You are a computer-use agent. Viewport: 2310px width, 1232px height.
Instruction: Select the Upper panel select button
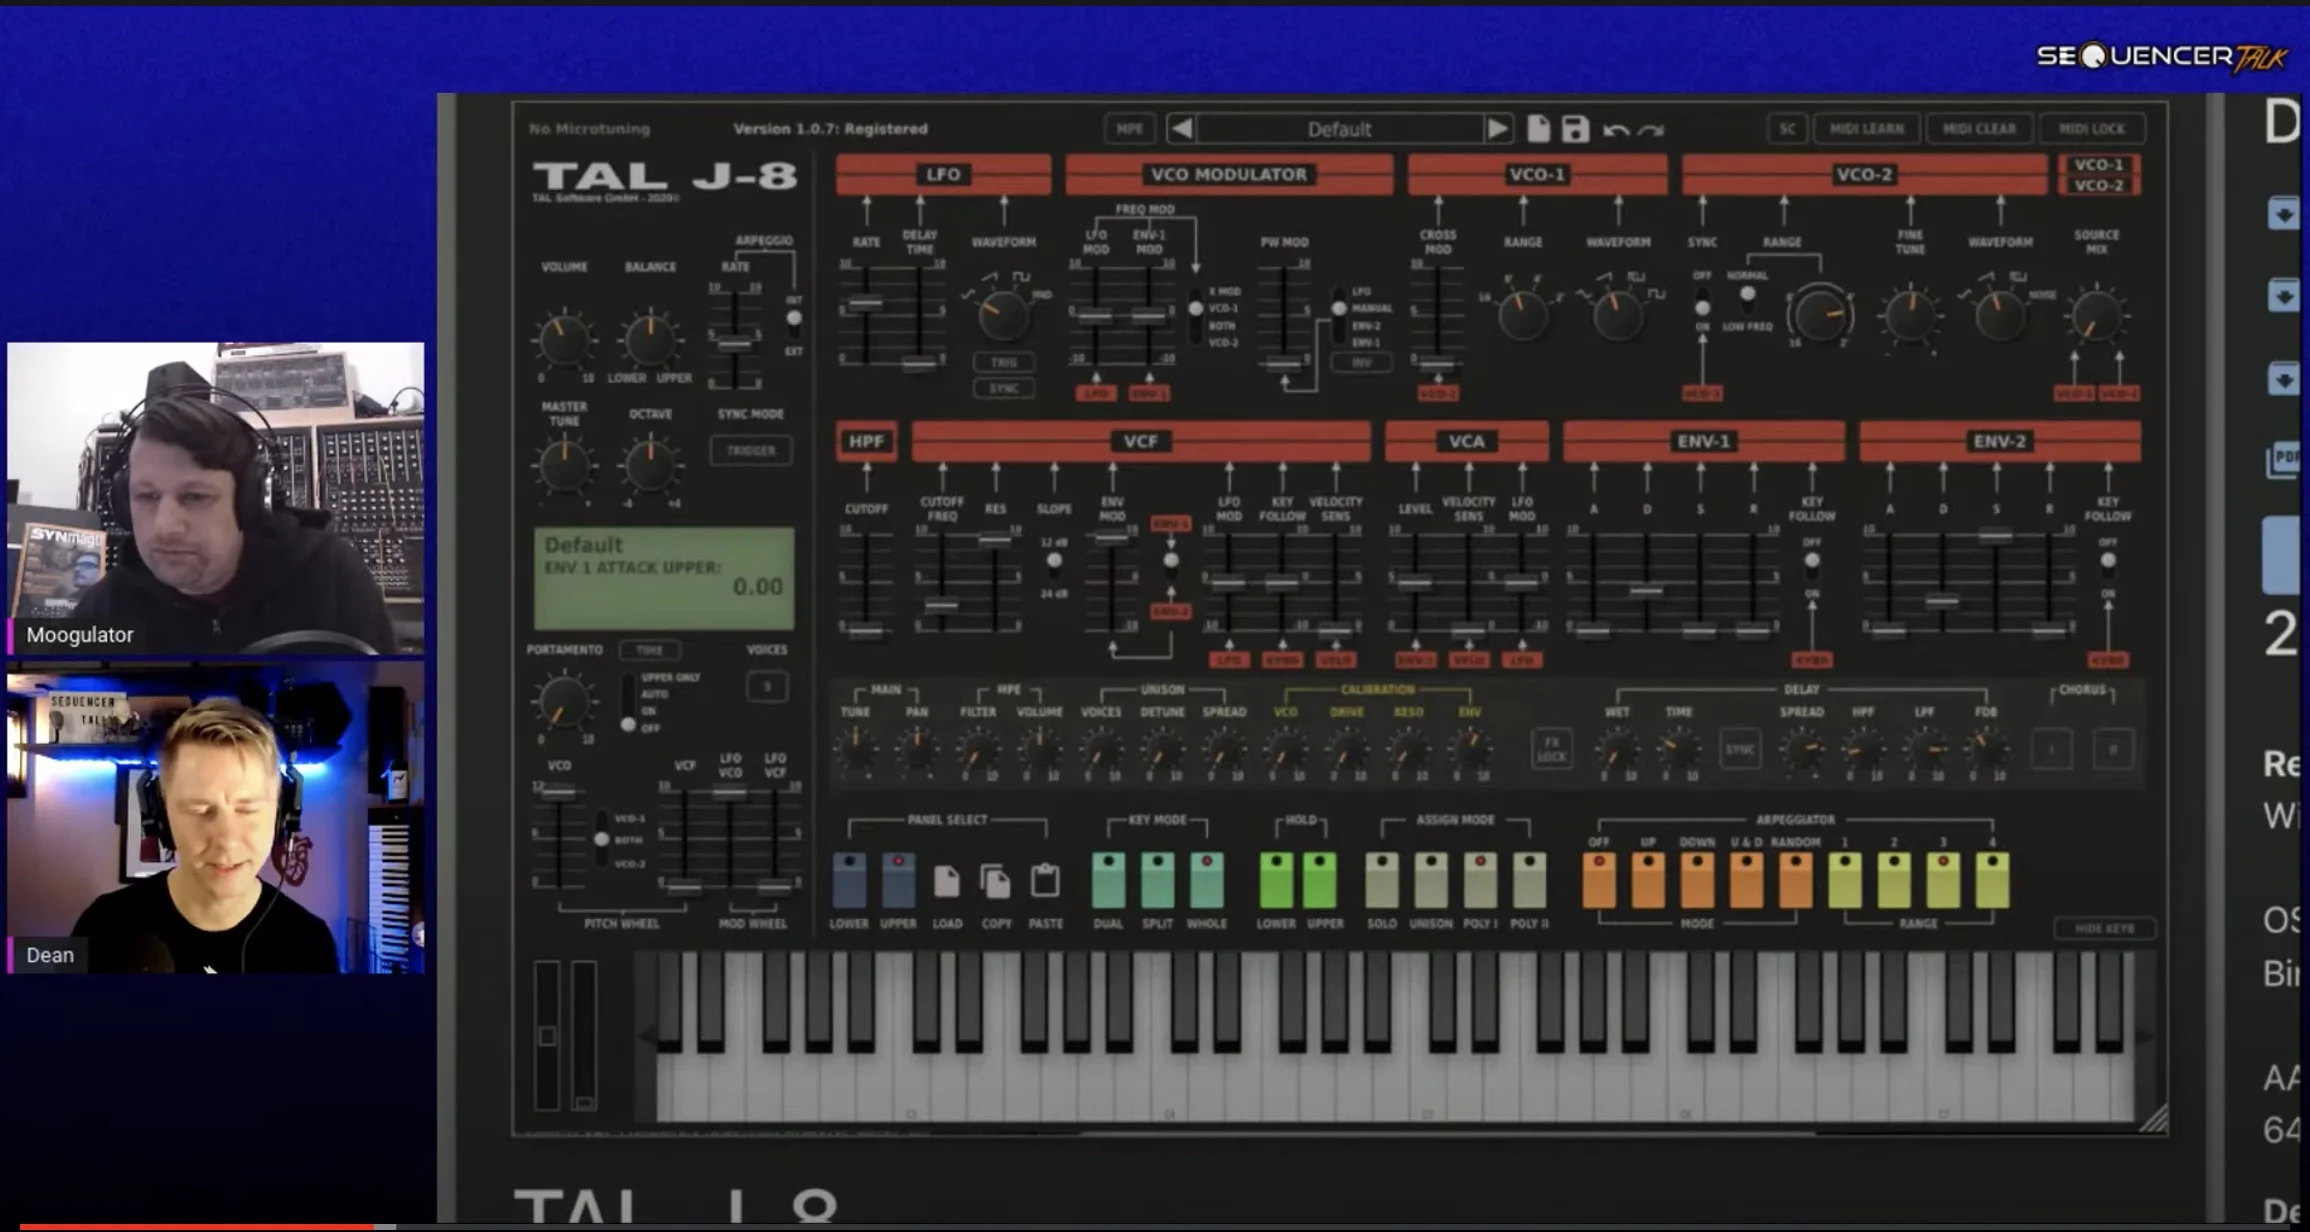tap(898, 880)
